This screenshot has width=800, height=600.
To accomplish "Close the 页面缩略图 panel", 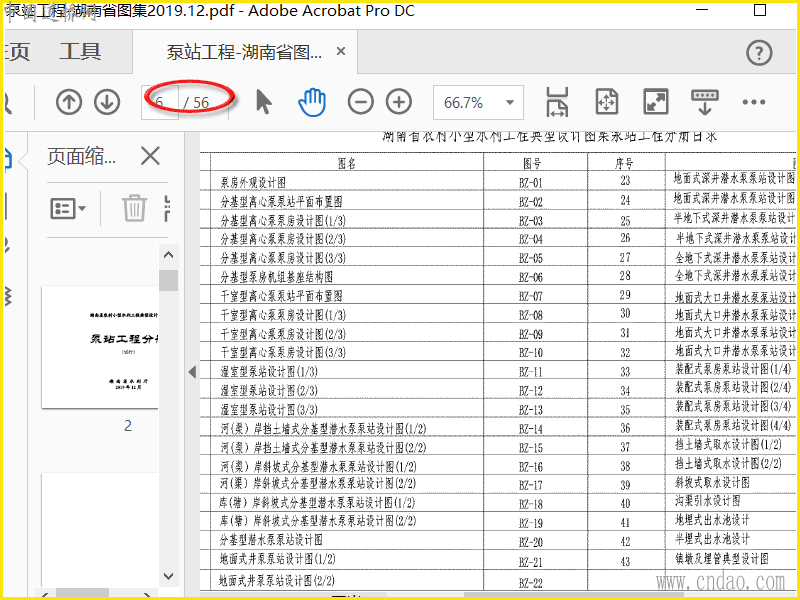I will click(151, 156).
